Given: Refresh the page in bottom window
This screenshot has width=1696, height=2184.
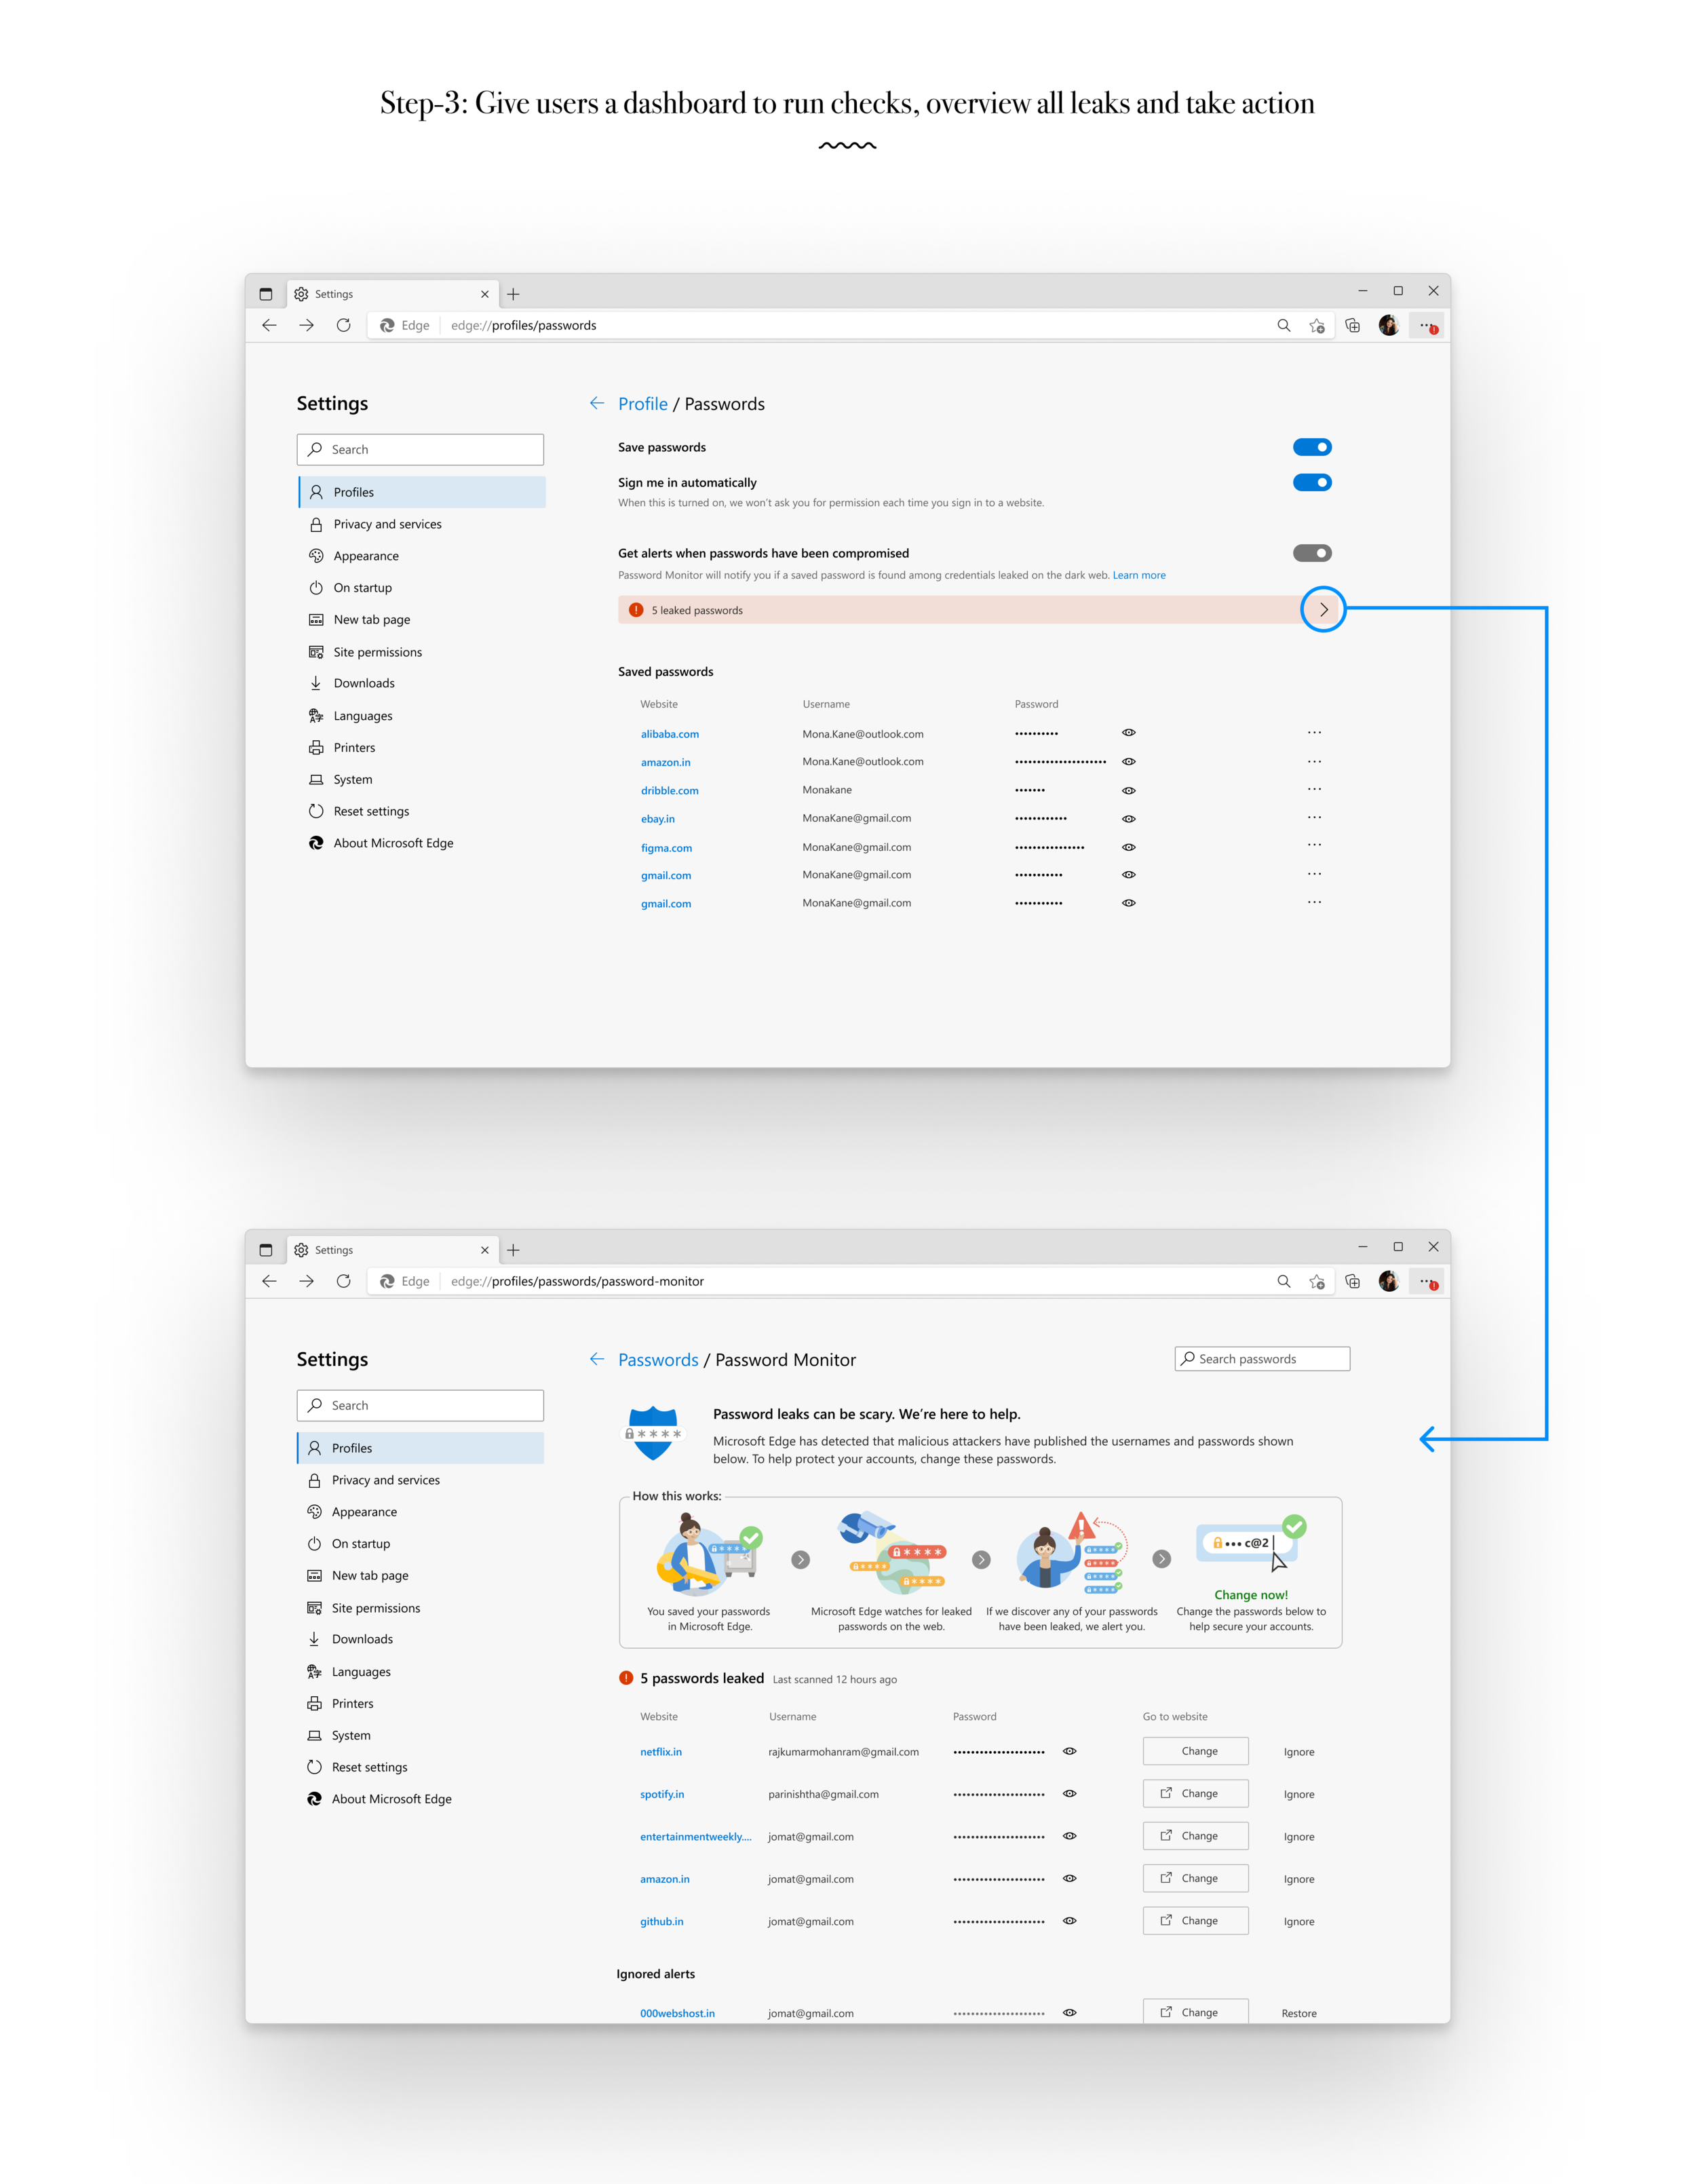Looking at the screenshot, I should click(x=343, y=1281).
